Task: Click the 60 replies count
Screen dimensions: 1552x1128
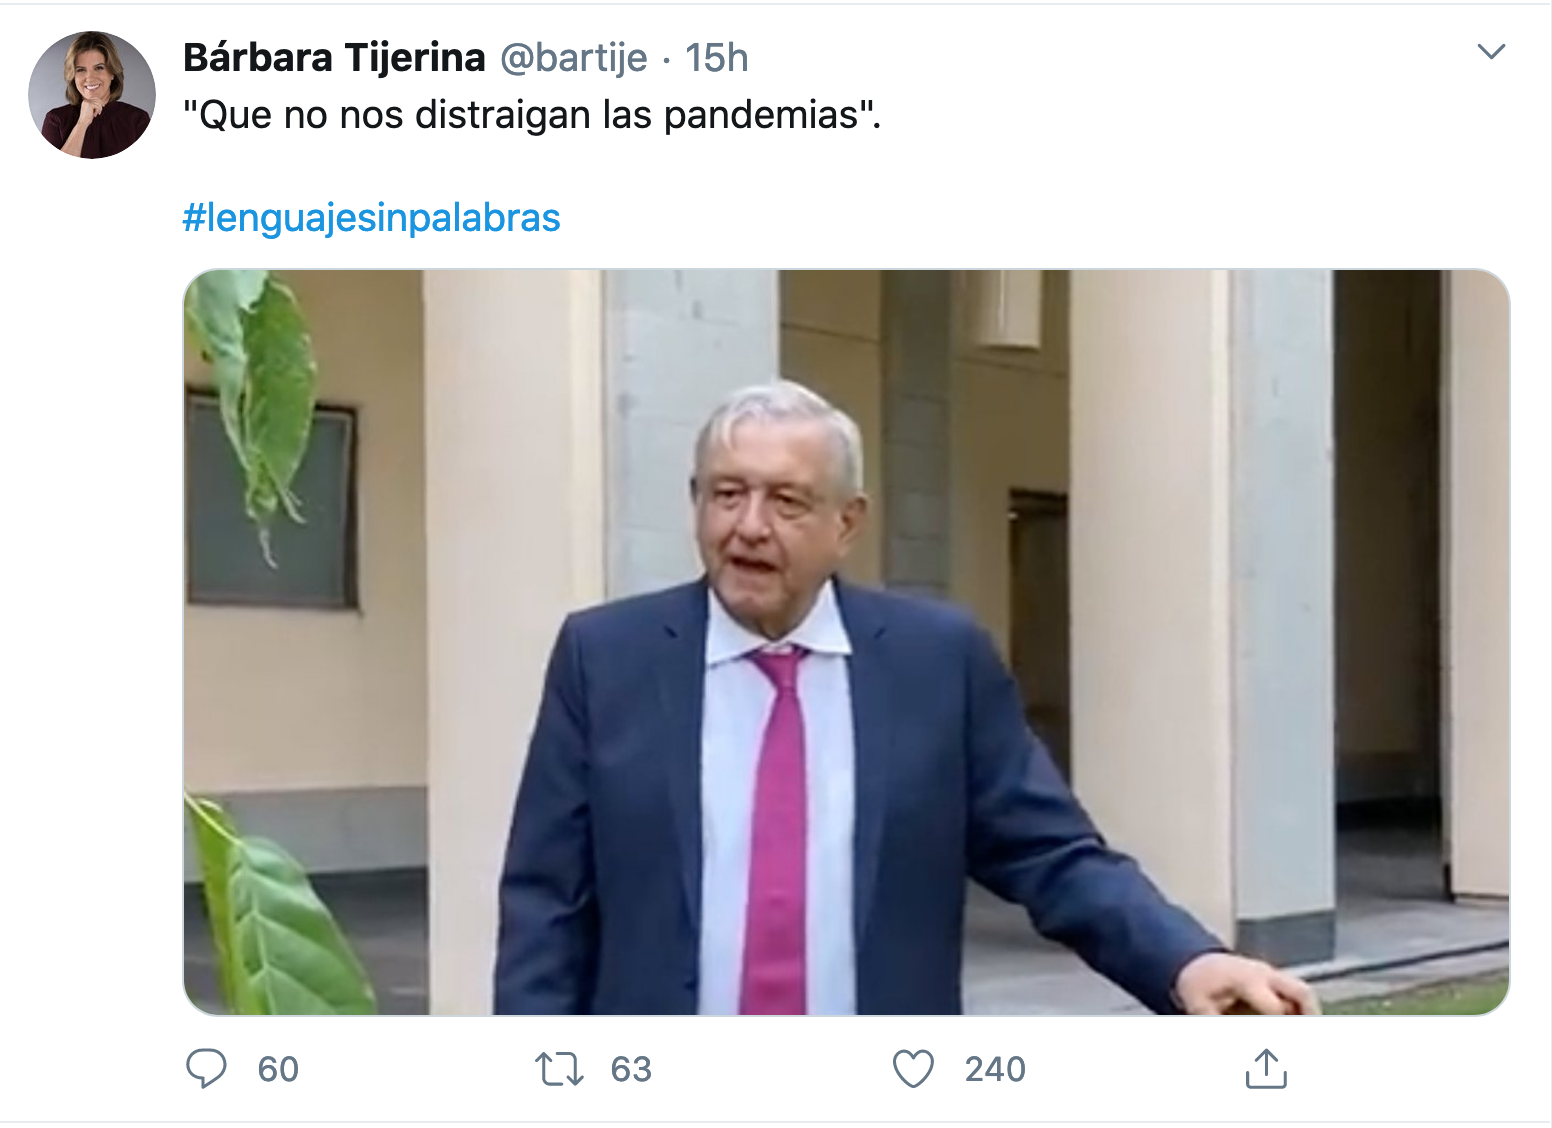Action: click(278, 1069)
